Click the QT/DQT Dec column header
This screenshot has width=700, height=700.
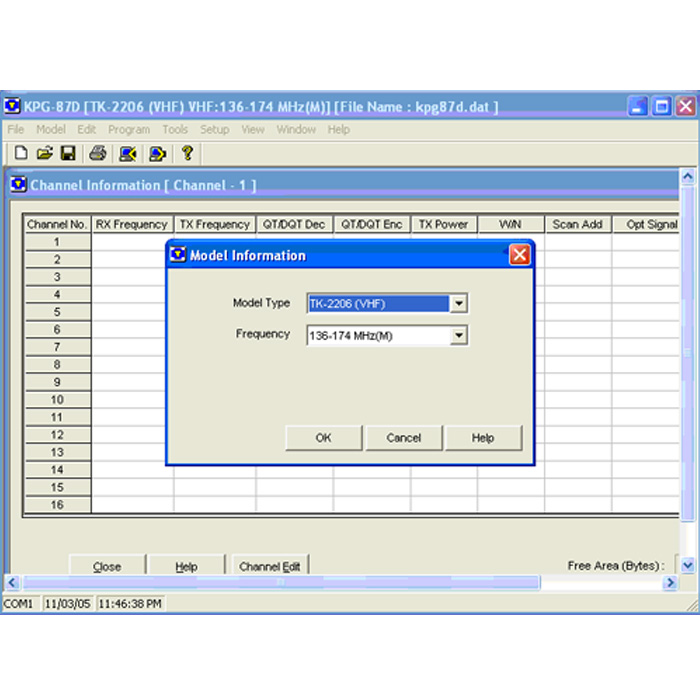[294, 224]
